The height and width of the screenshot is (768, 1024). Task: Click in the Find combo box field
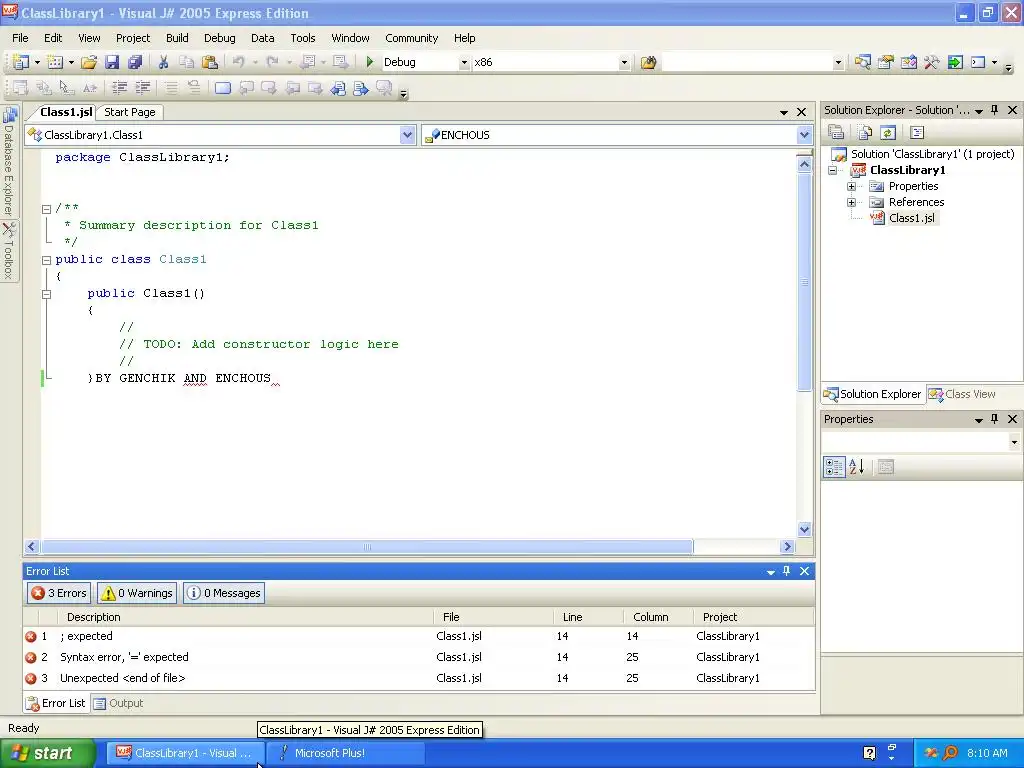[x=747, y=63]
